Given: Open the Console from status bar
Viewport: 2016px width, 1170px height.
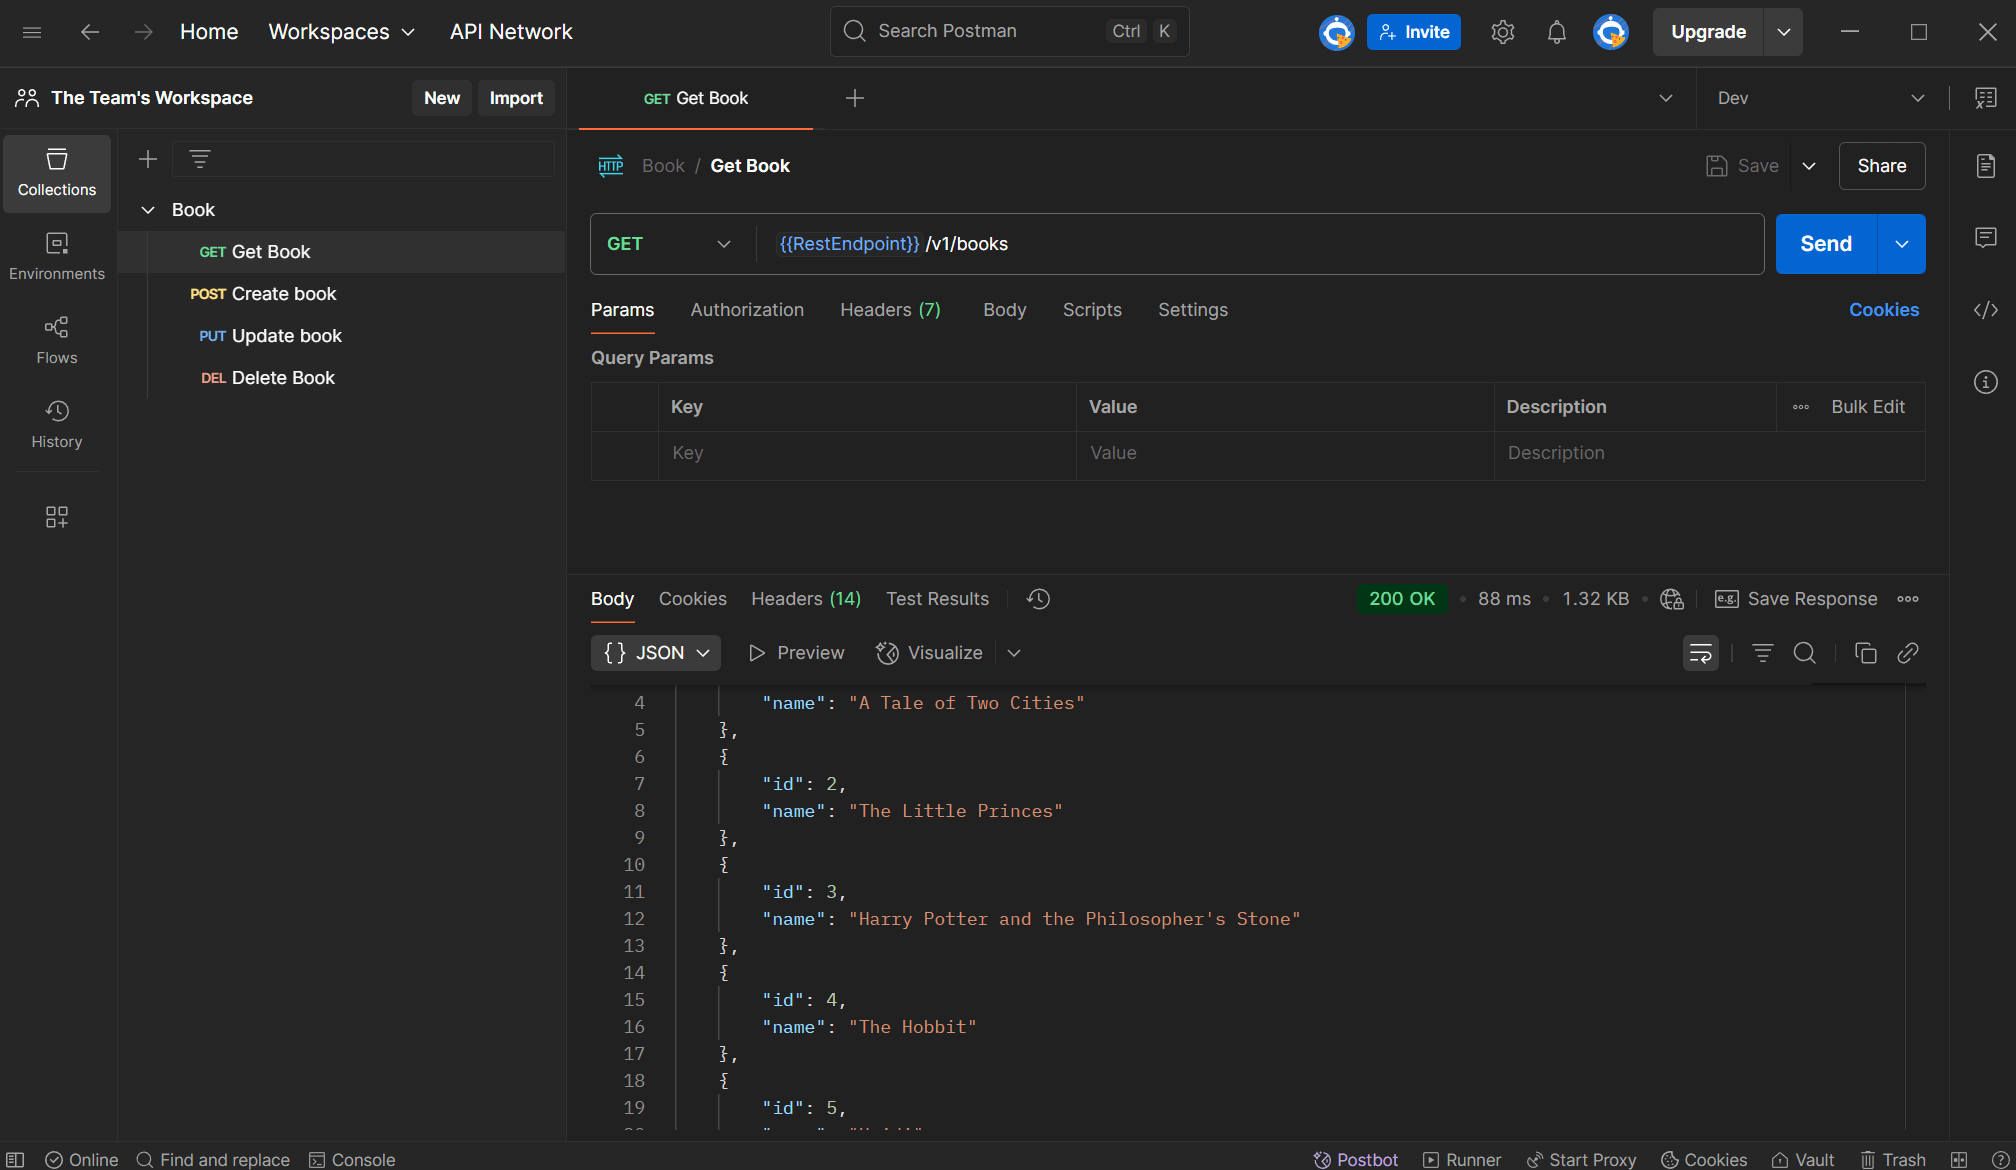Looking at the screenshot, I should 352,1159.
